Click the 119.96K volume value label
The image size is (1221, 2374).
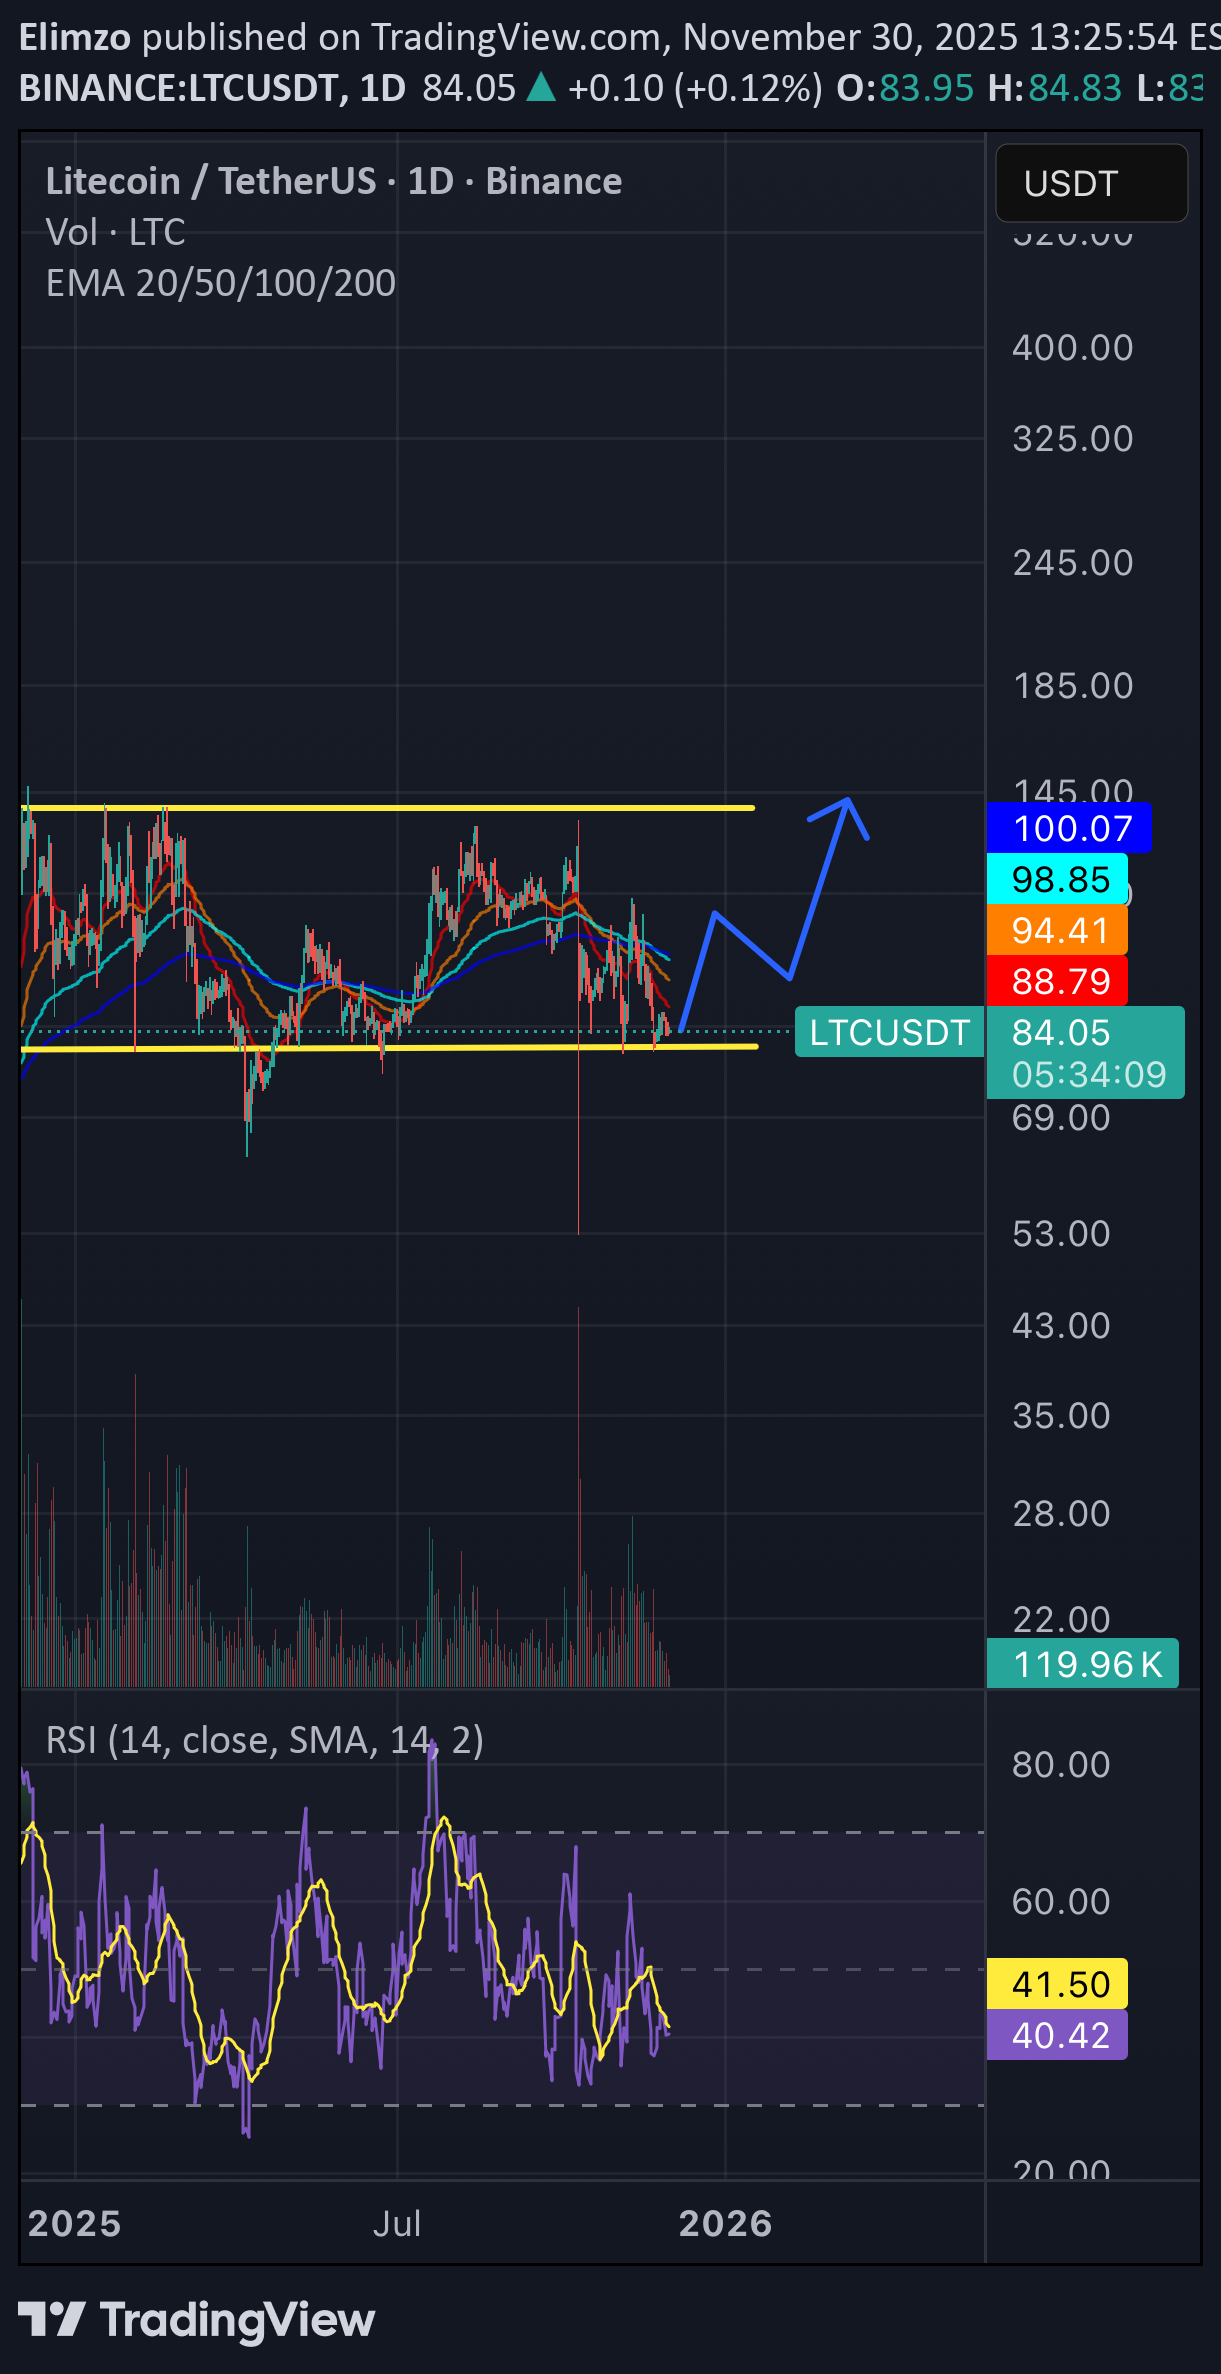[1083, 1664]
